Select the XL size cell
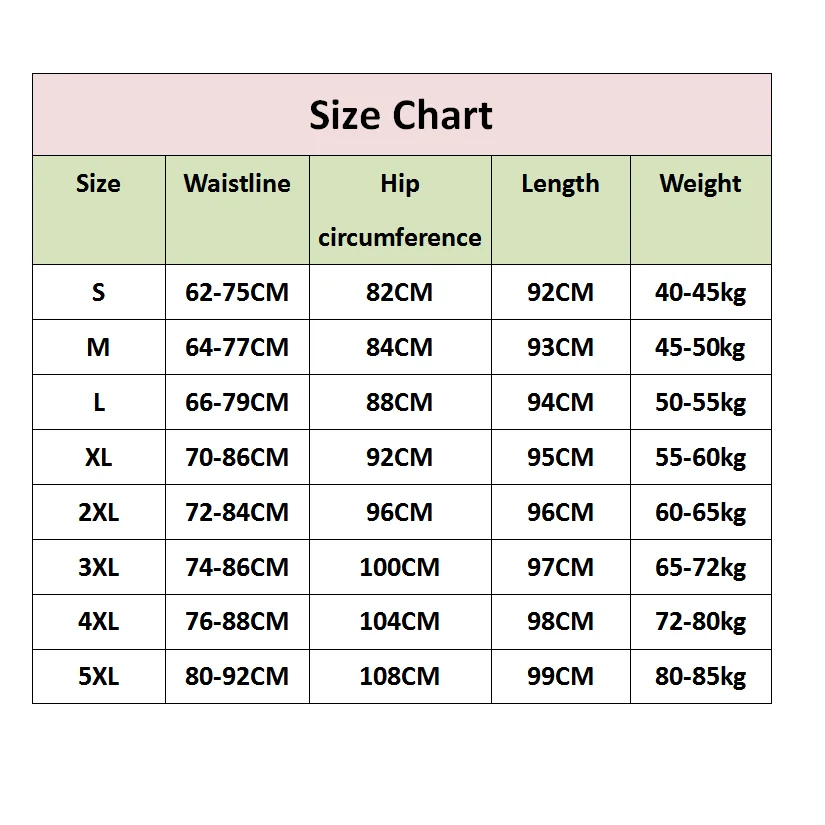The height and width of the screenshot is (825, 825). click(99, 457)
